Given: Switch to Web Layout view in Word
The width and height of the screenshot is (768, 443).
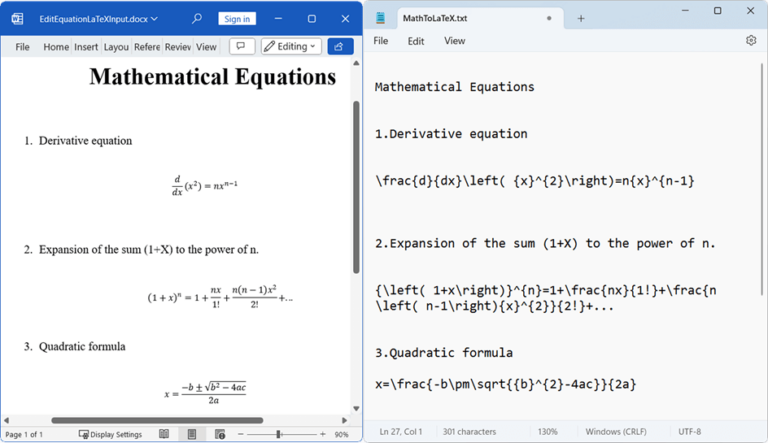Looking at the screenshot, I should click(x=220, y=434).
